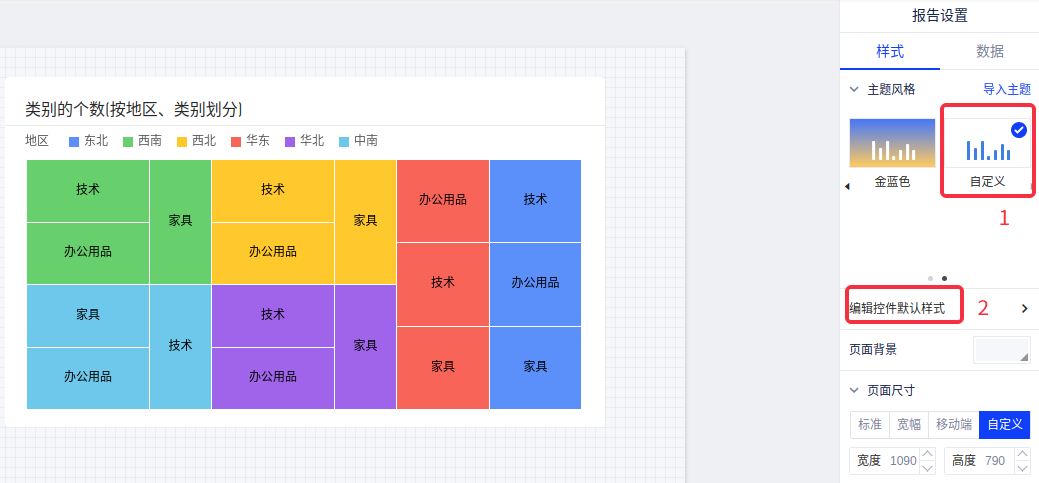The image size is (1039, 483).
Task: Click the blue checkmark on 自定义 theme
Action: (x=1019, y=130)
